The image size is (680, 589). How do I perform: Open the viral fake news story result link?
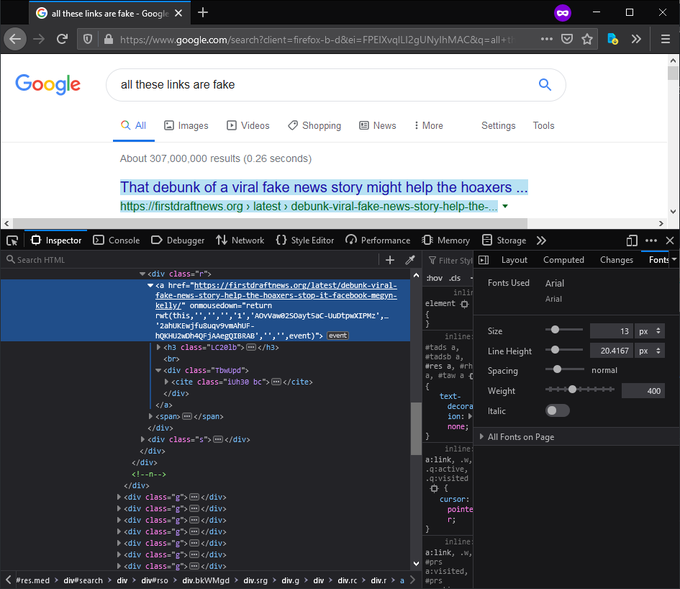click(324, 187)
